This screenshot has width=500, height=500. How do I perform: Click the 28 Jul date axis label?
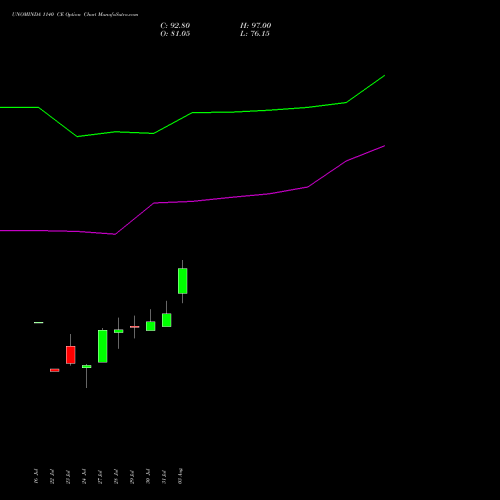tap(116, 477)
